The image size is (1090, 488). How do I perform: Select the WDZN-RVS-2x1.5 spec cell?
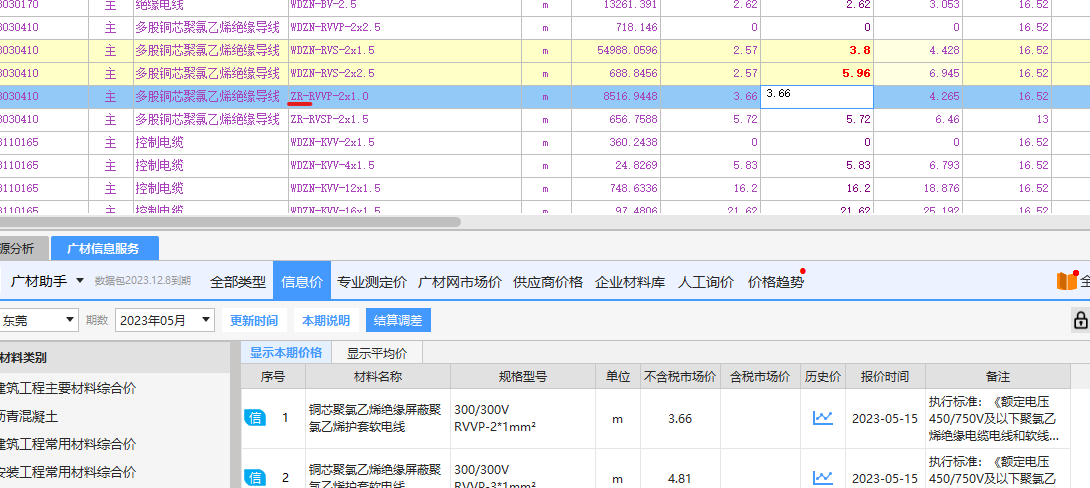point(405,50)
